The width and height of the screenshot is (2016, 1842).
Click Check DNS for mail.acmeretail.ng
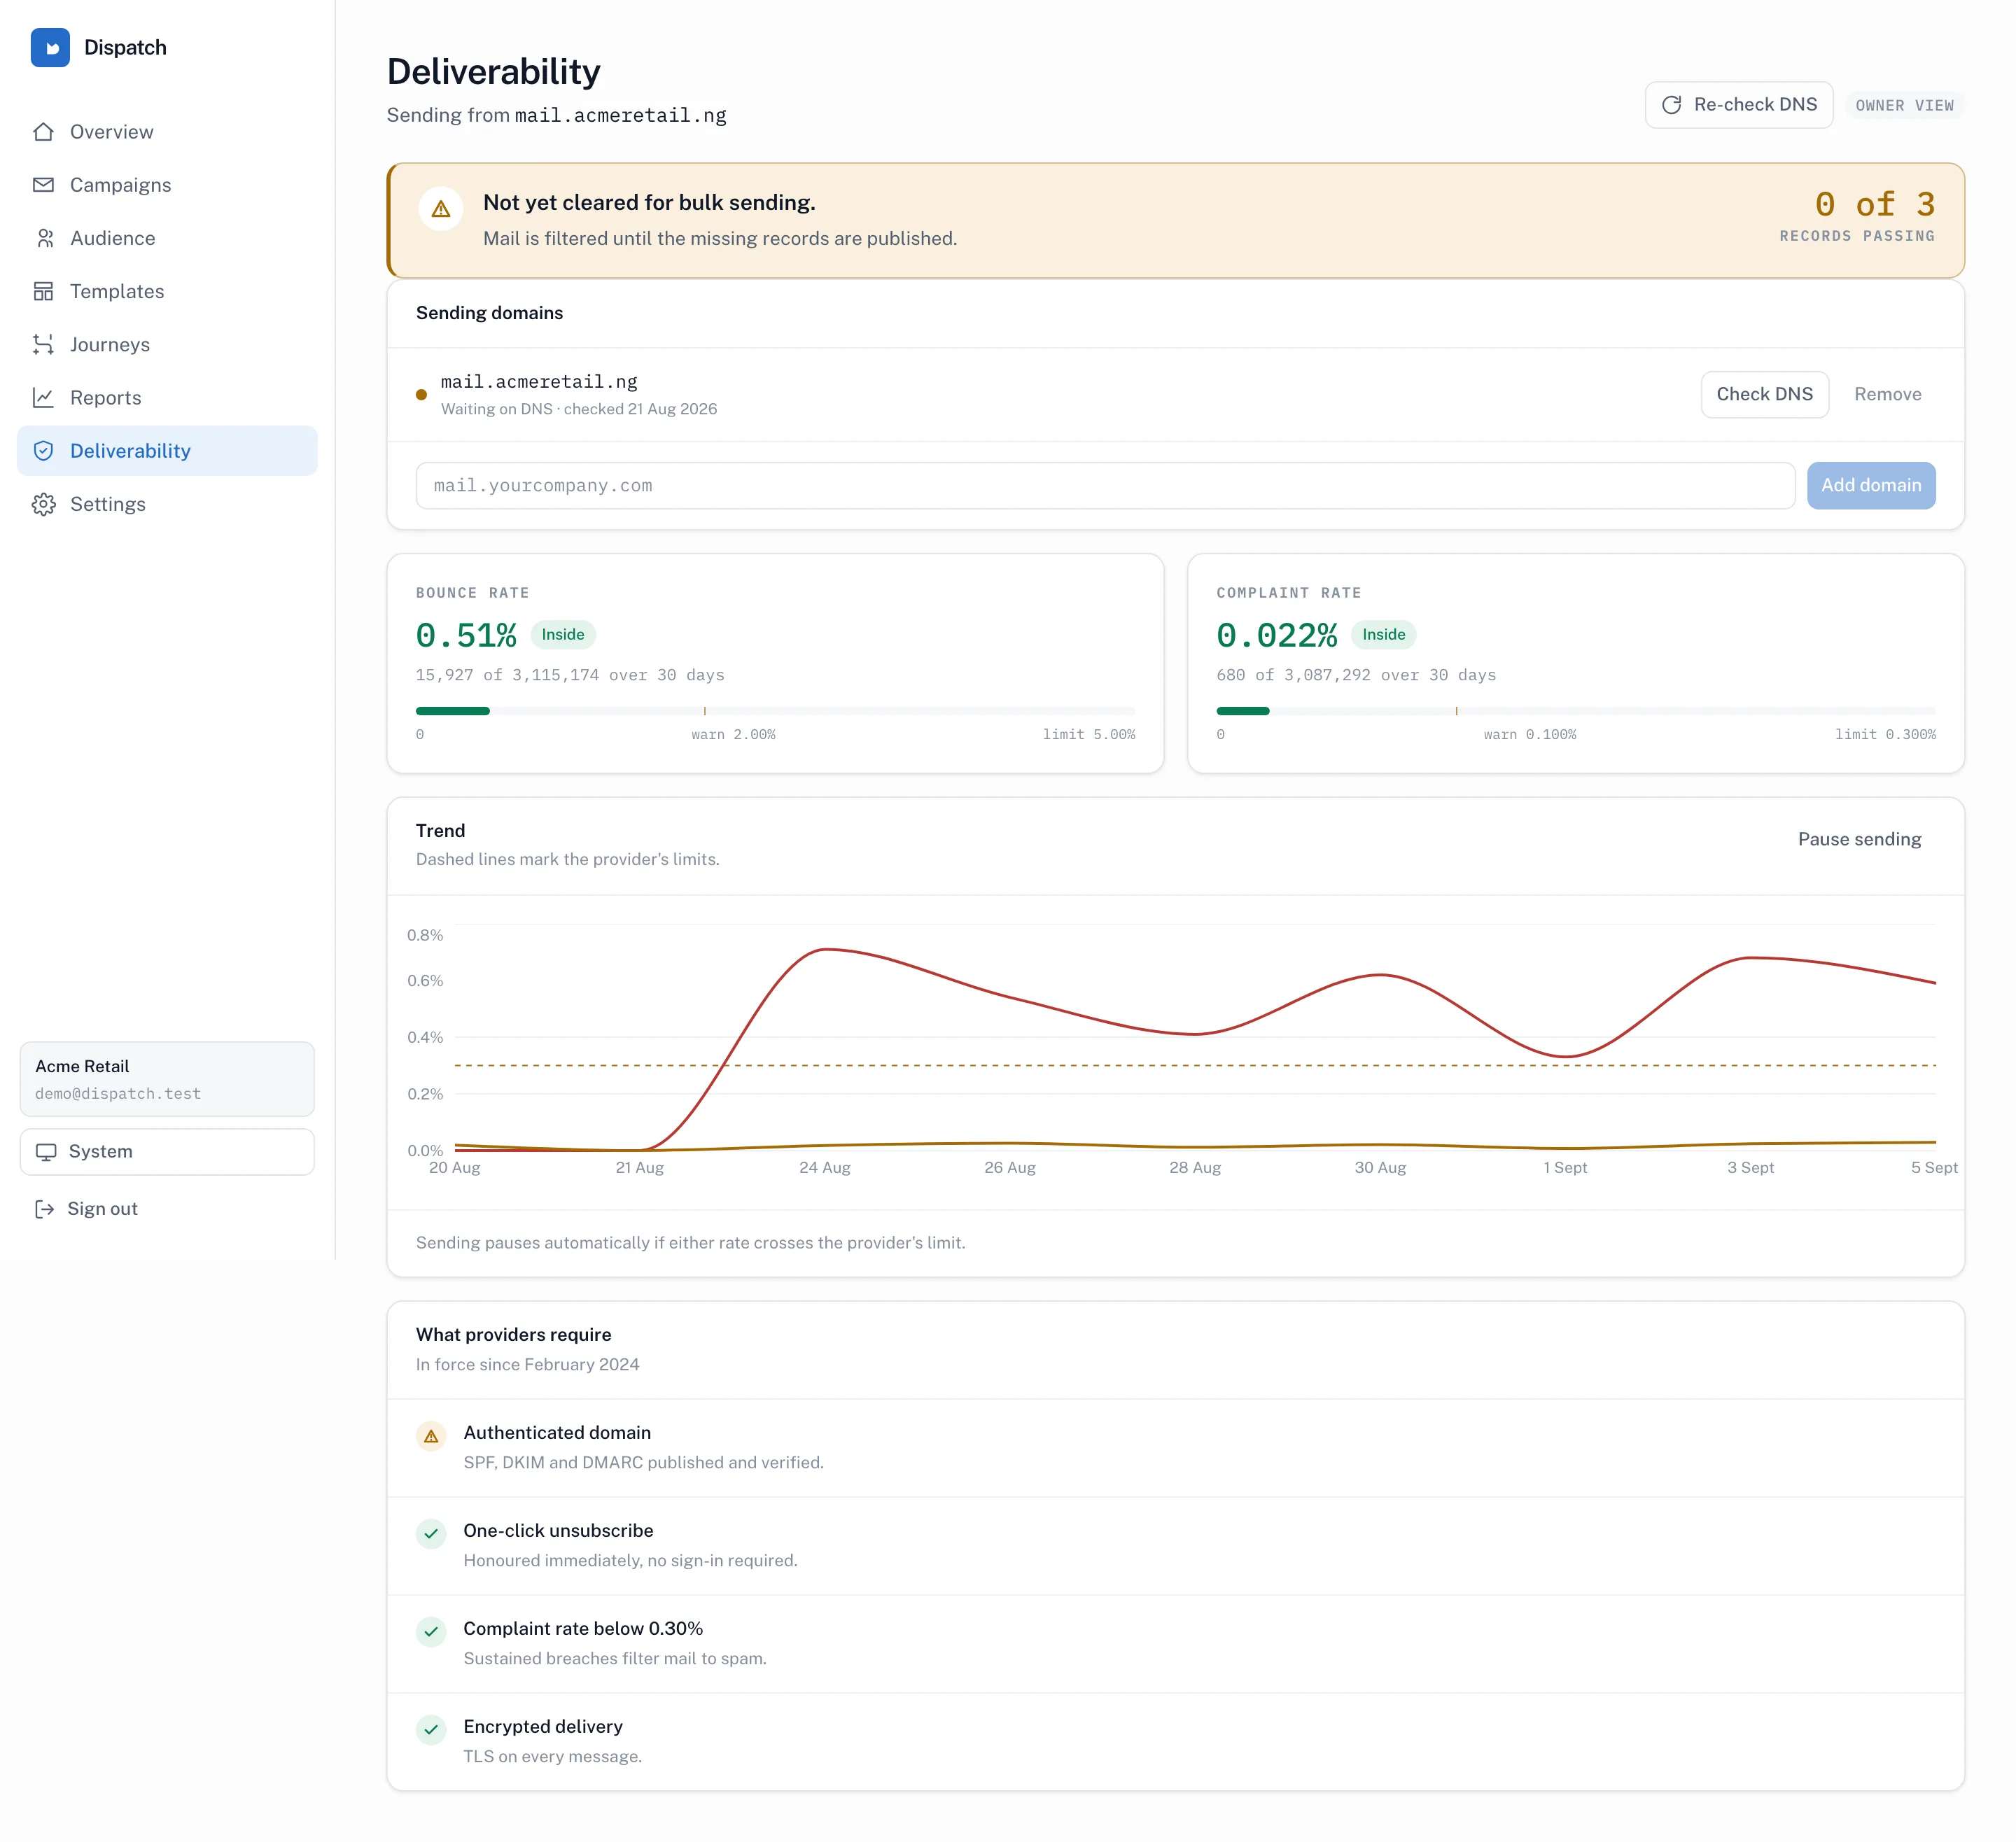click(x=1764, y=394)
